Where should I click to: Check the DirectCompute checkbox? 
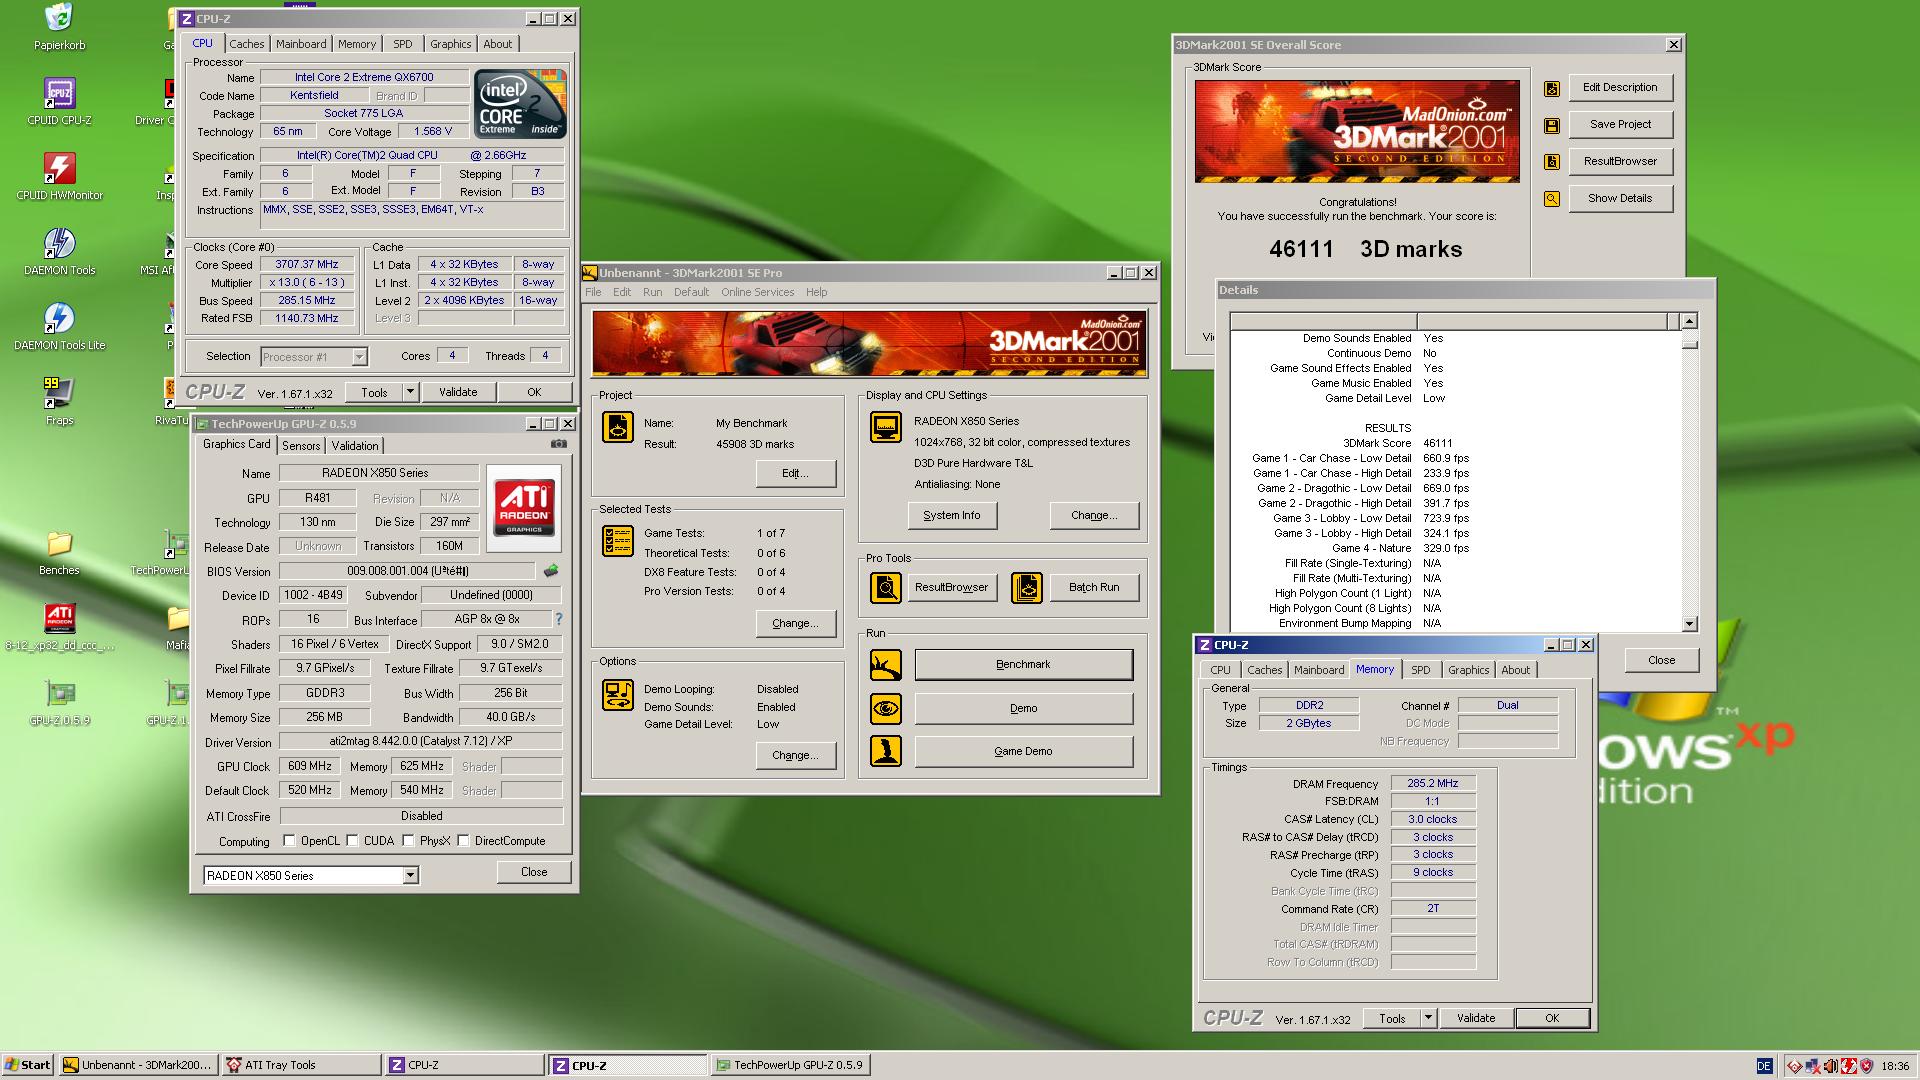pyautogui.click(x=464, y=841)
